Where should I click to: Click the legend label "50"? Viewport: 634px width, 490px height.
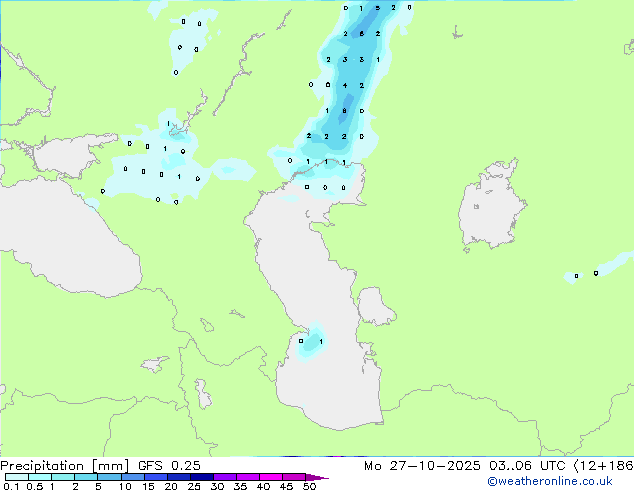309,486
